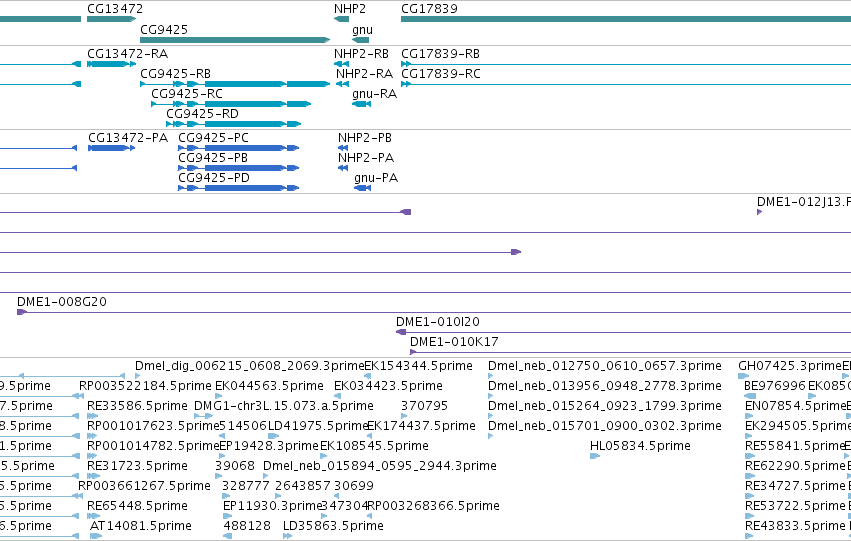Image resolution: width=851 pixels, height=541 pixels.
Task: Click HL05834.5prime feature
Action: pos(595,456)
